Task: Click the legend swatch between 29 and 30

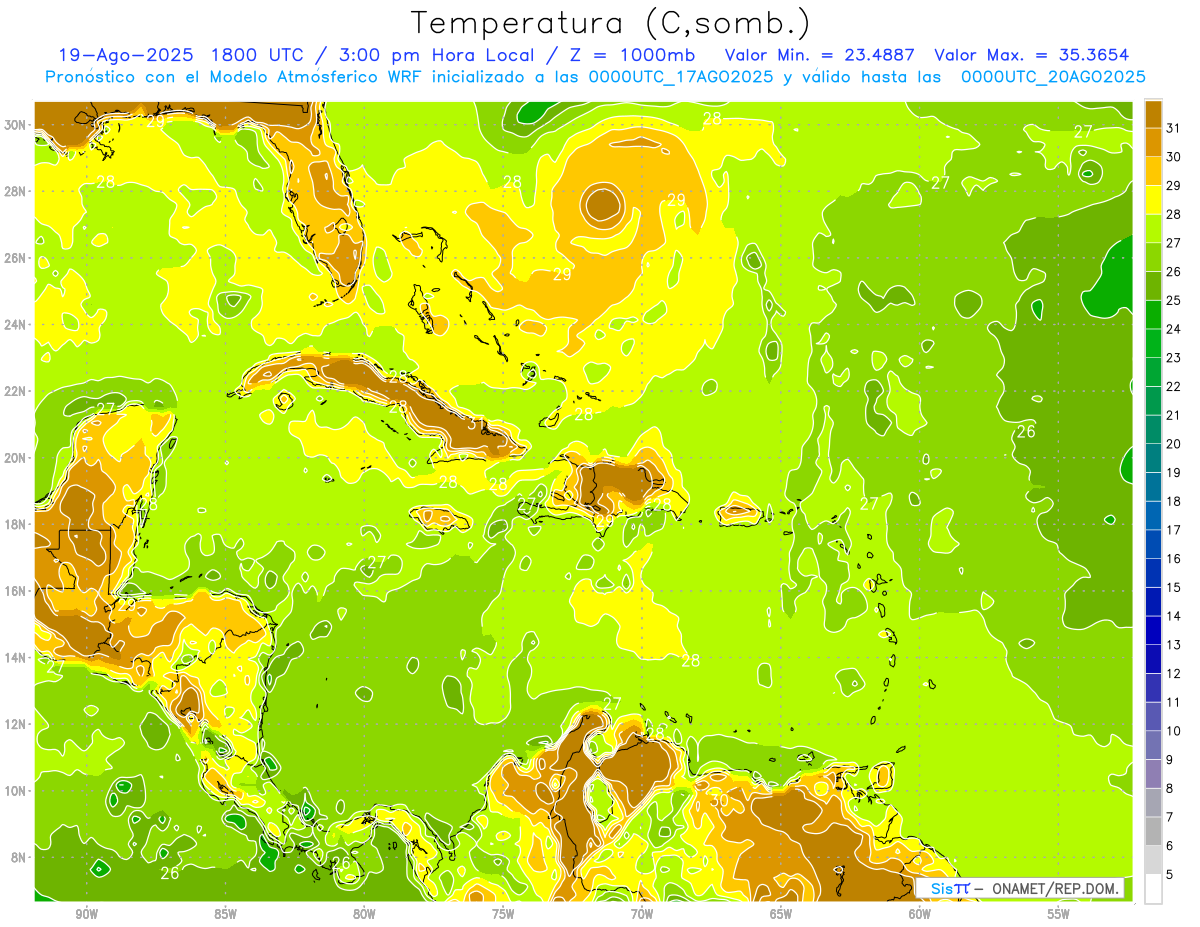Action: [x=1153, y=171]
